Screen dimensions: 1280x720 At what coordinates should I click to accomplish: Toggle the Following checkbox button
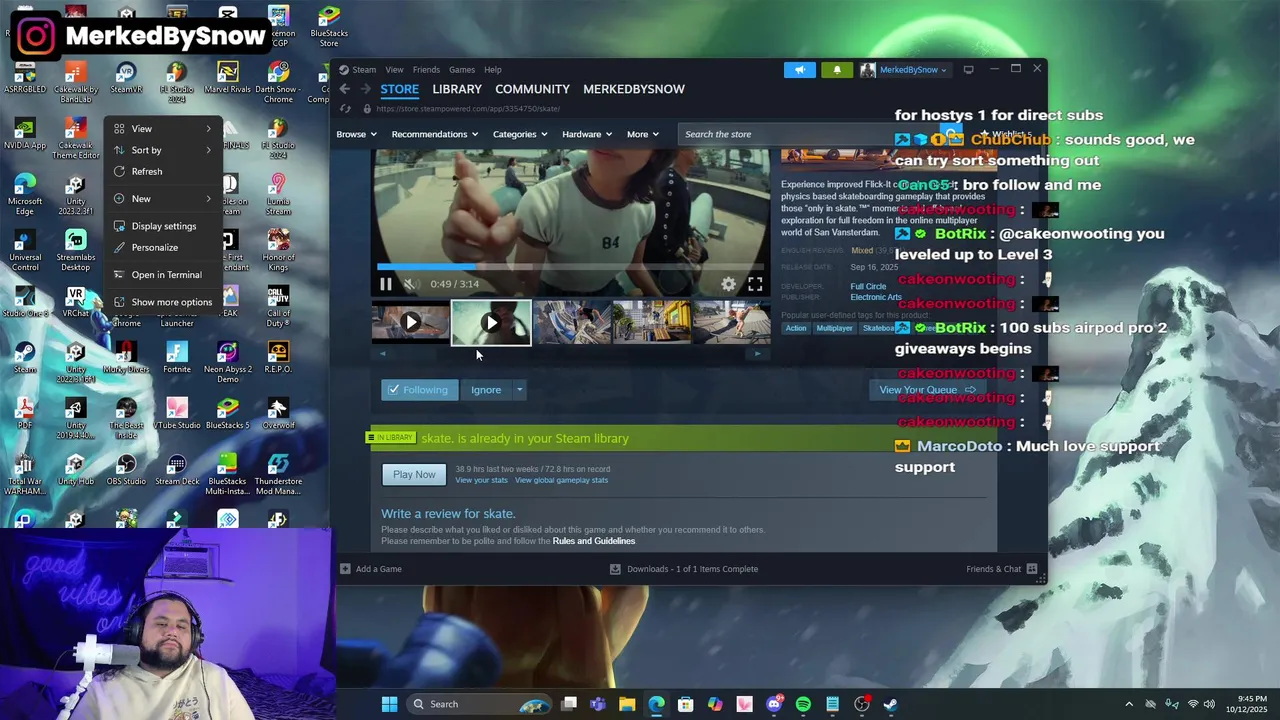[419, 390]
